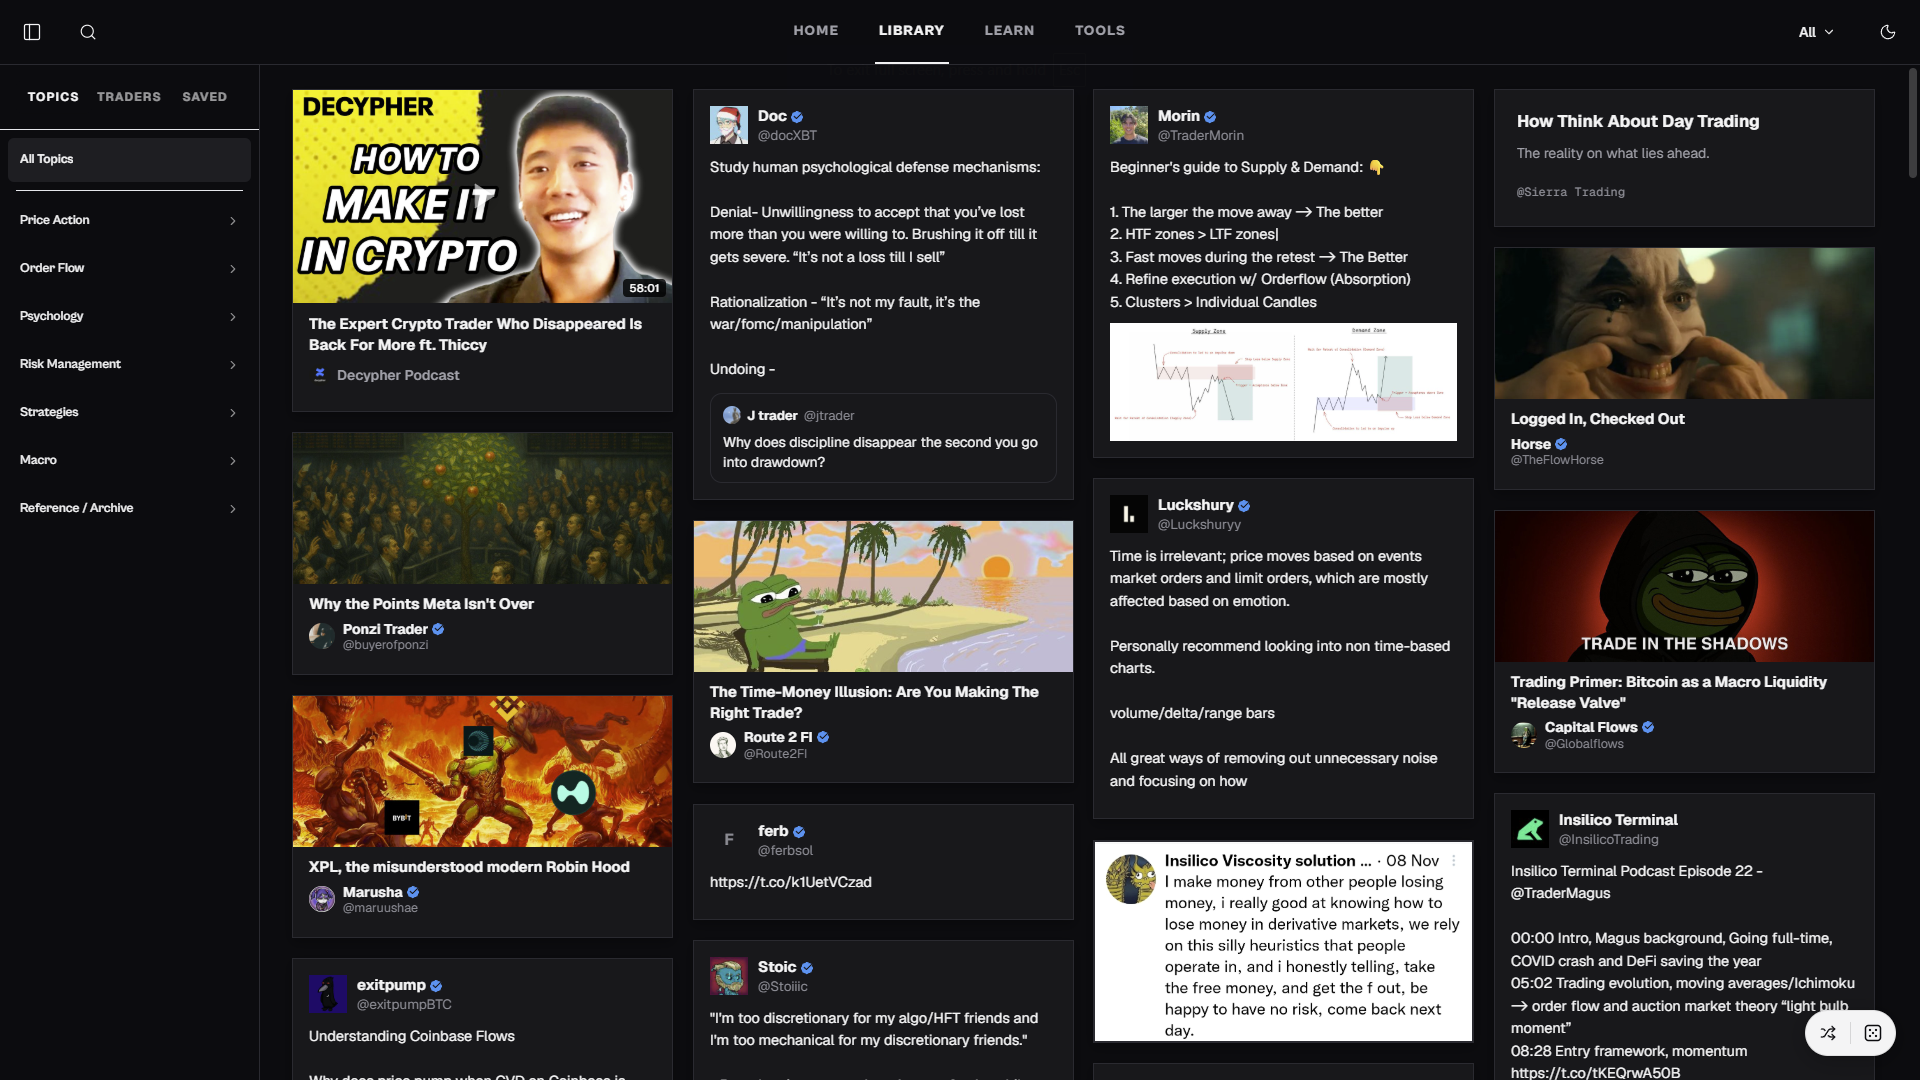Expand the Psychology chevron
This screenshot has width=1920, height=1080.
tap(233, 317)
